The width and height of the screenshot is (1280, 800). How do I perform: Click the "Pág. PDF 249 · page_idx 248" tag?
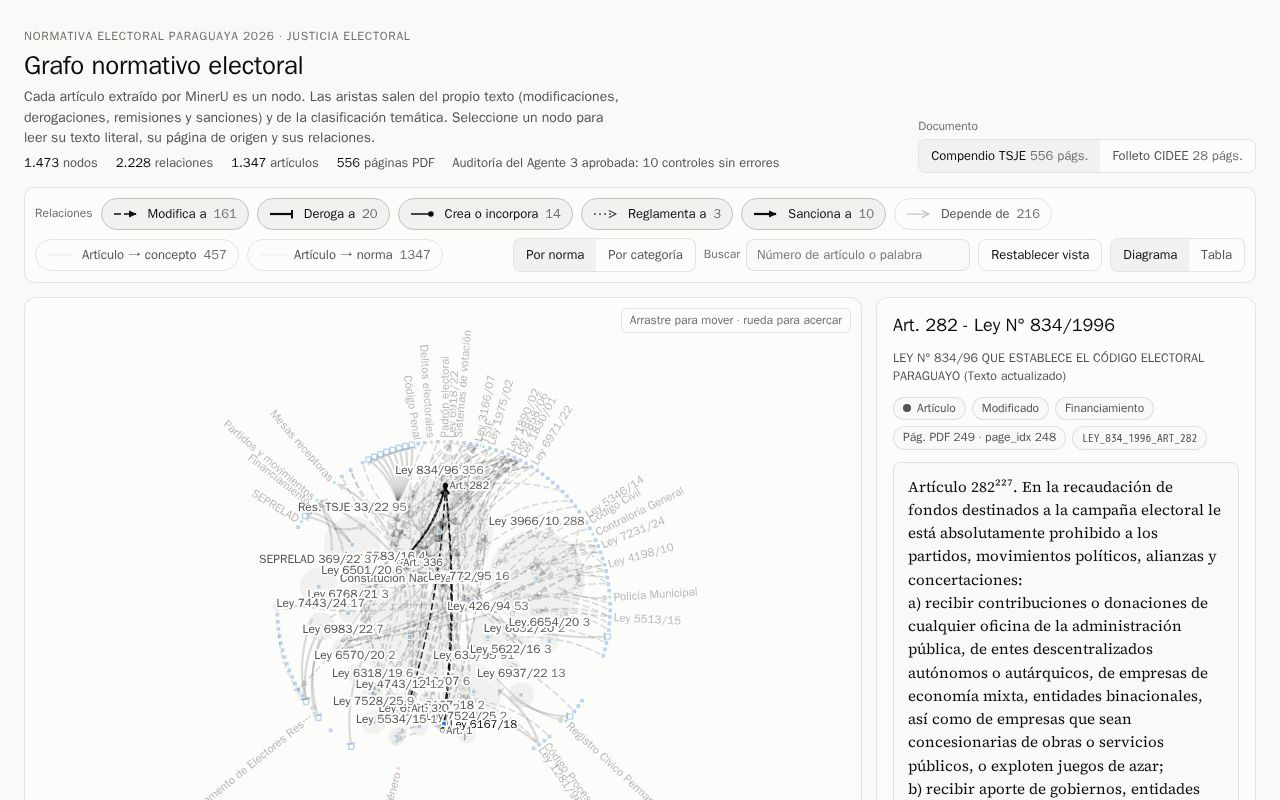click(979, 438)
